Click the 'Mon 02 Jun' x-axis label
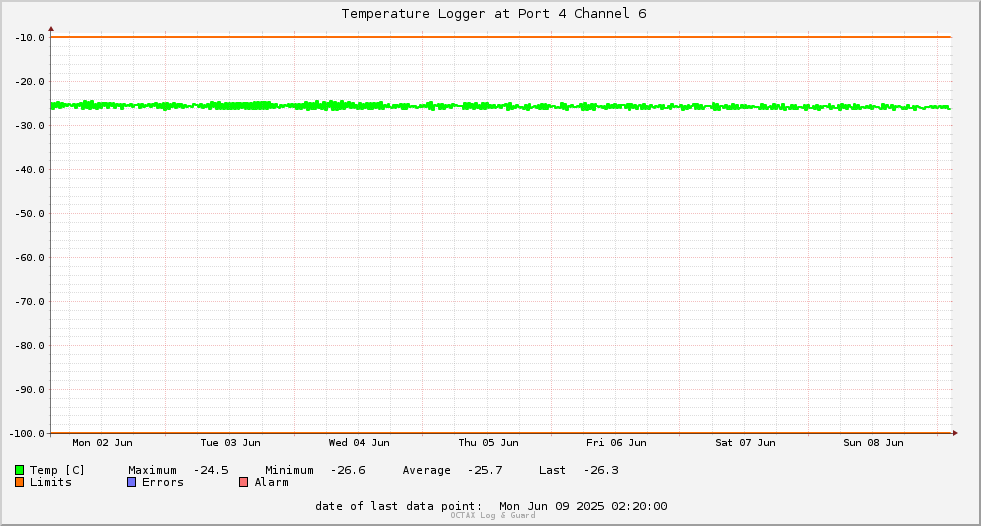The width and height of the screenshot is (981, 526). 103,443
